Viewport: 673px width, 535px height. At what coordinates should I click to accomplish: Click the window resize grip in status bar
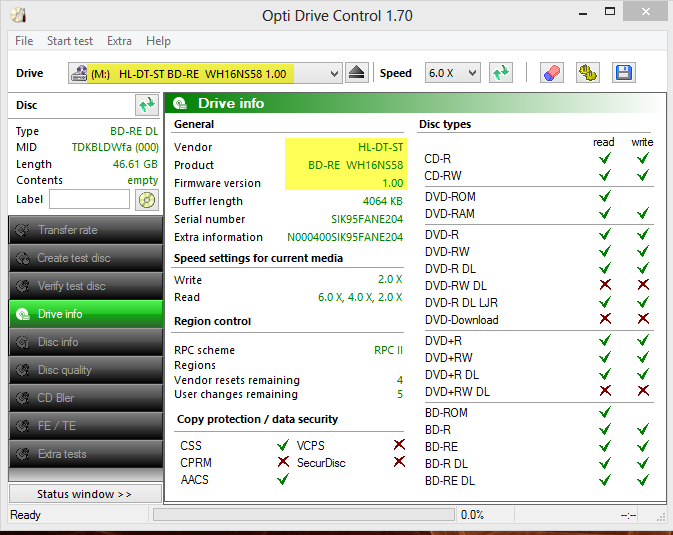[661, 517]
